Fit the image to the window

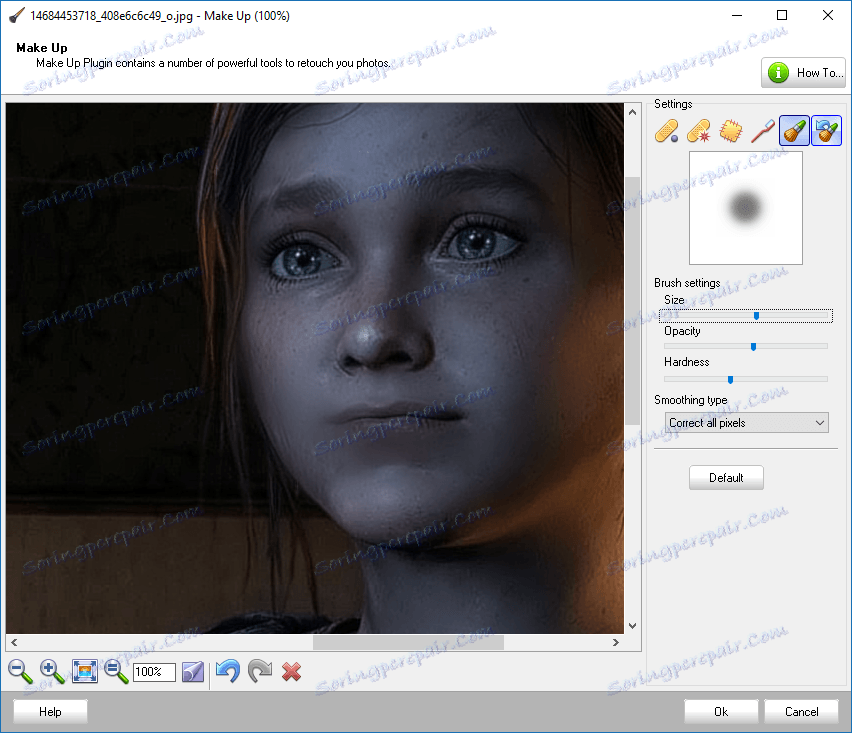[x=85, y=672]
